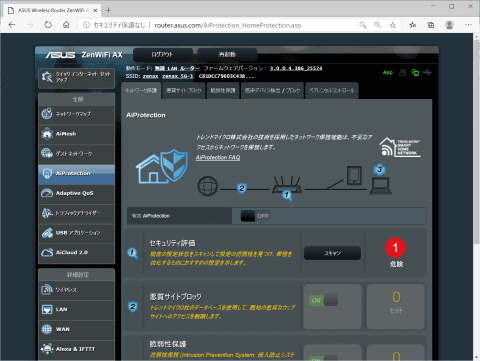Click the zoom magnifier icon in address bar
Screen dimensions: 480x361
click(377, 25)
